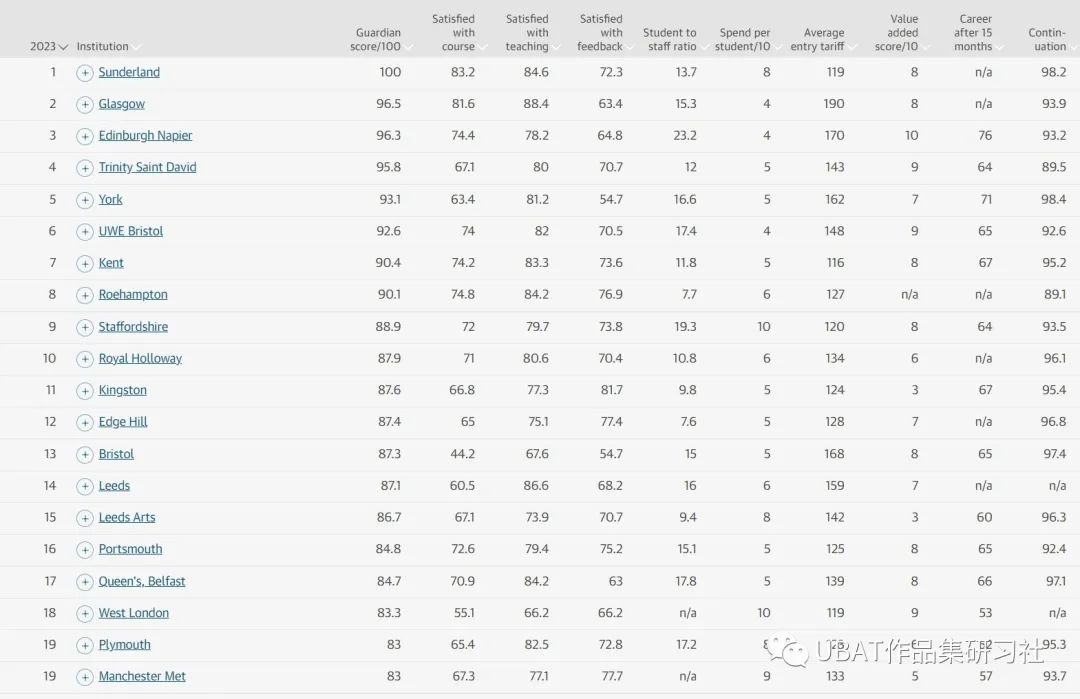Sort by Student to staff ratio header

coord(674,39)
